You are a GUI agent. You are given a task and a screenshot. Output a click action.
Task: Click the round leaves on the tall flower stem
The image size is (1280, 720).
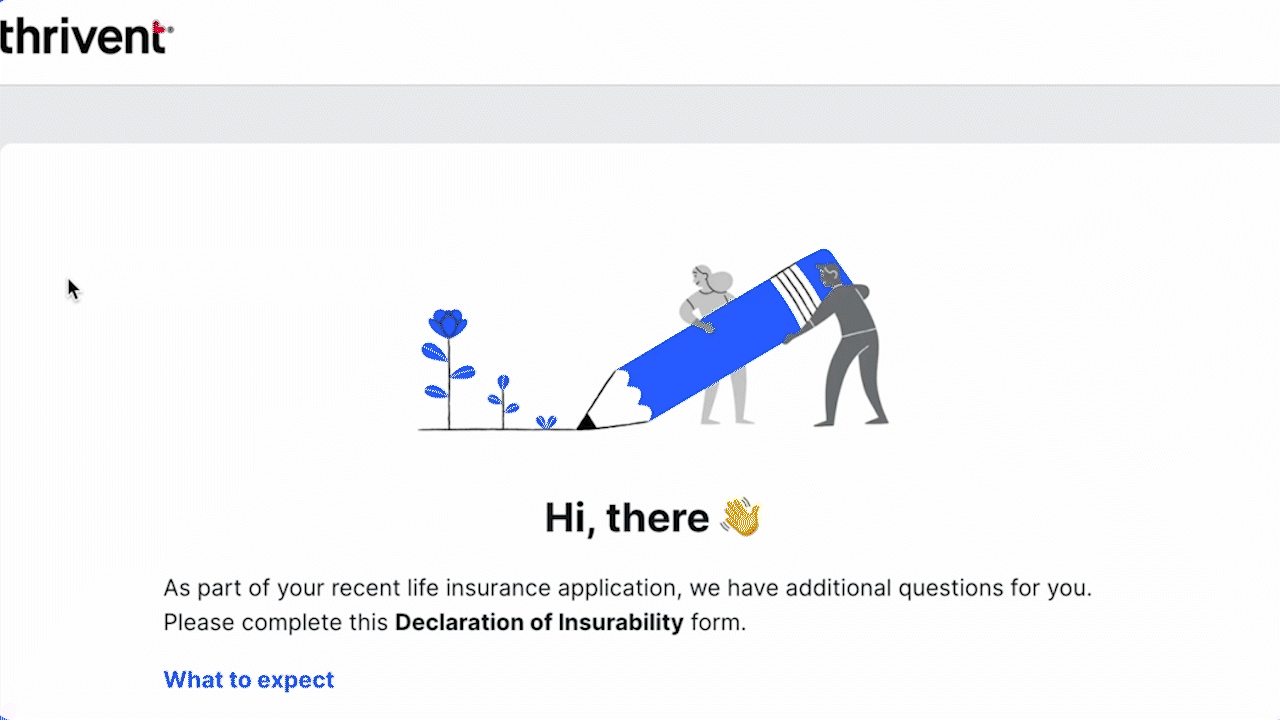[435, 352]
